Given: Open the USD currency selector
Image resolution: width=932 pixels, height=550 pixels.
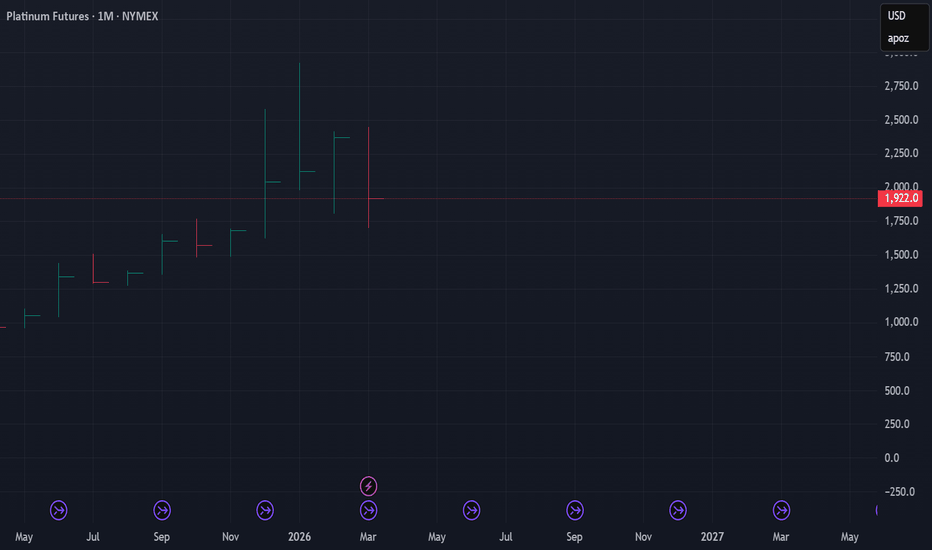Looking at the screenshot, I should point(897,16).
